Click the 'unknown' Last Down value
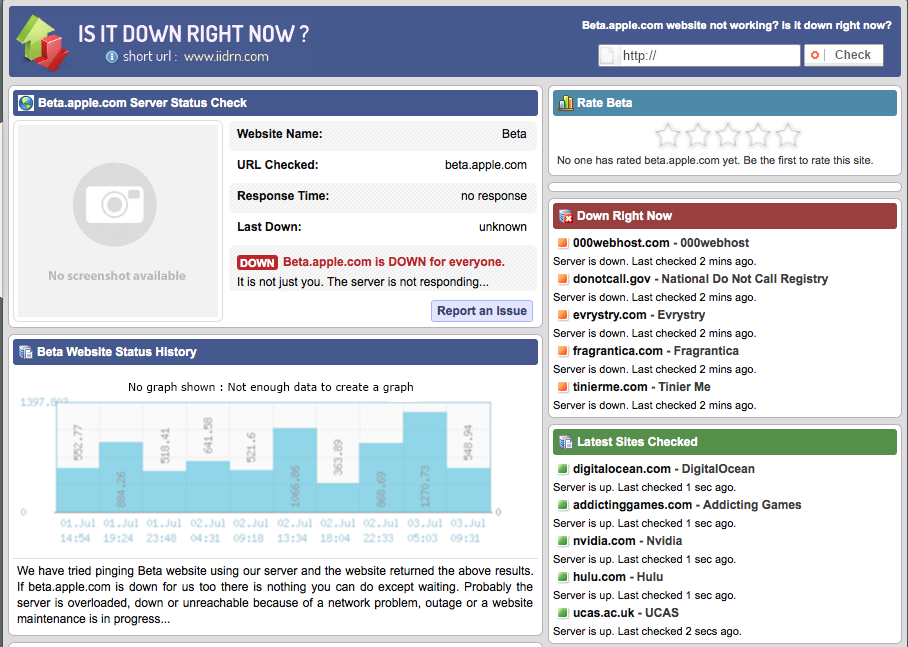Screen dimensions: 908x647 click(x=503, y=227)
